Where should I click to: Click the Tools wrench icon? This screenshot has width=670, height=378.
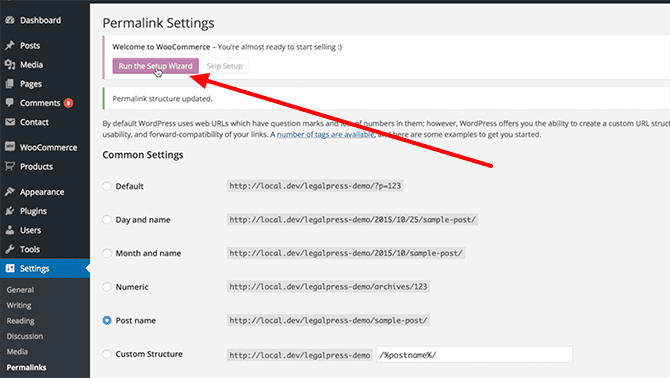point(10,249)
